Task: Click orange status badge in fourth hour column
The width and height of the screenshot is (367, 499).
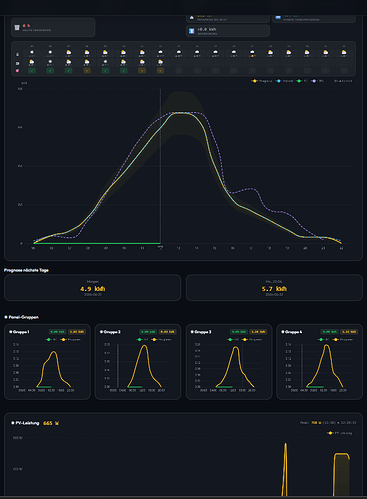Action: [x=87, y=71]
